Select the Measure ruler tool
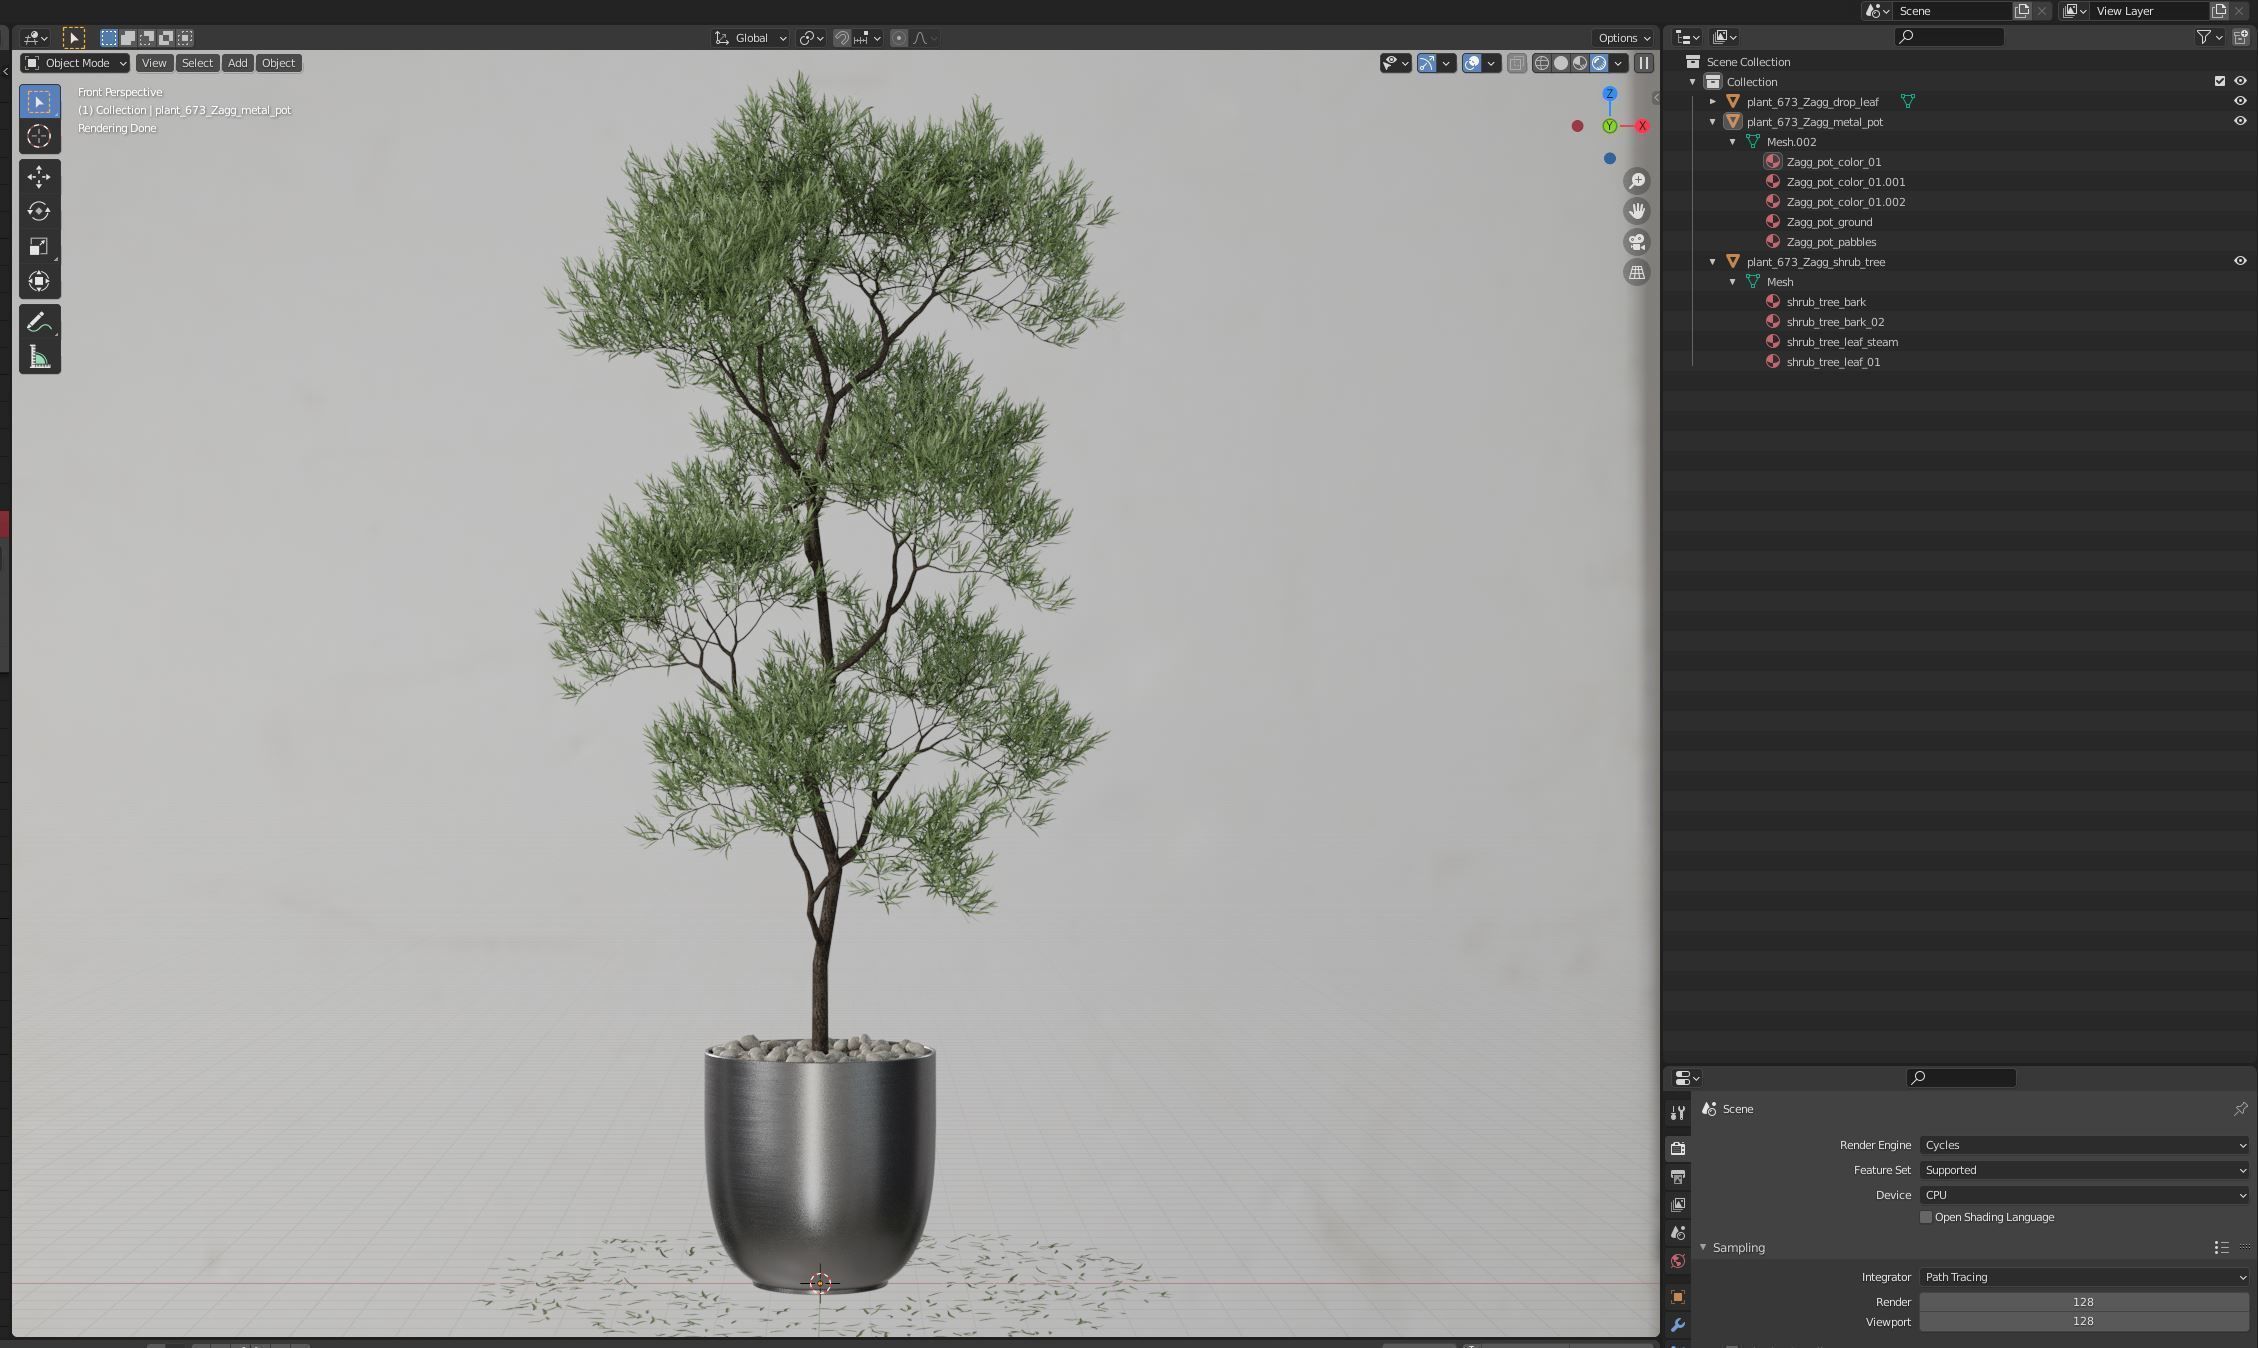The height and width of the screenshot is (1348, 2258). coord(39,357)
